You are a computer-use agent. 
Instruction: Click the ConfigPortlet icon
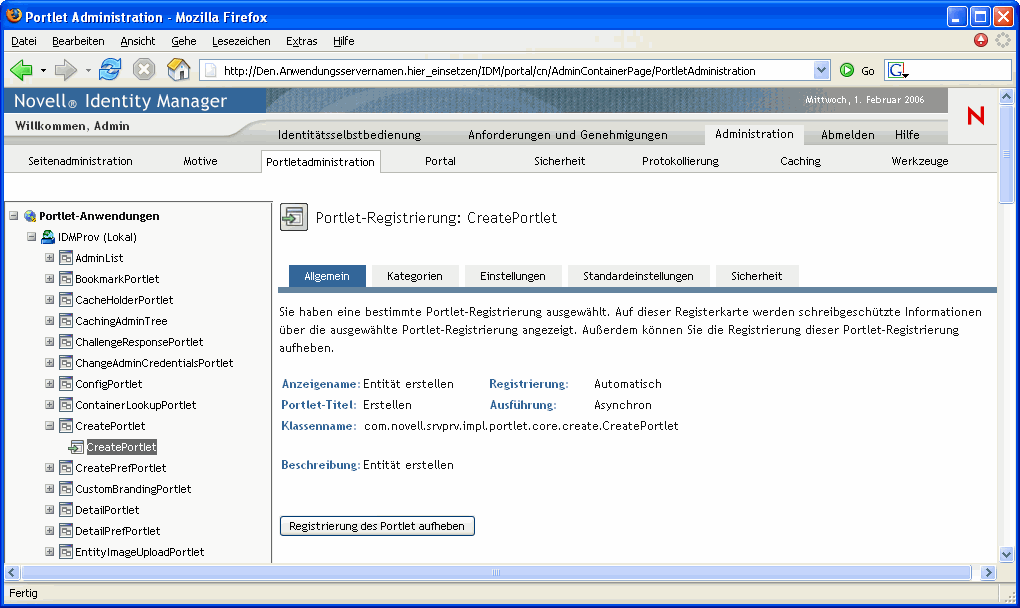tap(66, 384)
